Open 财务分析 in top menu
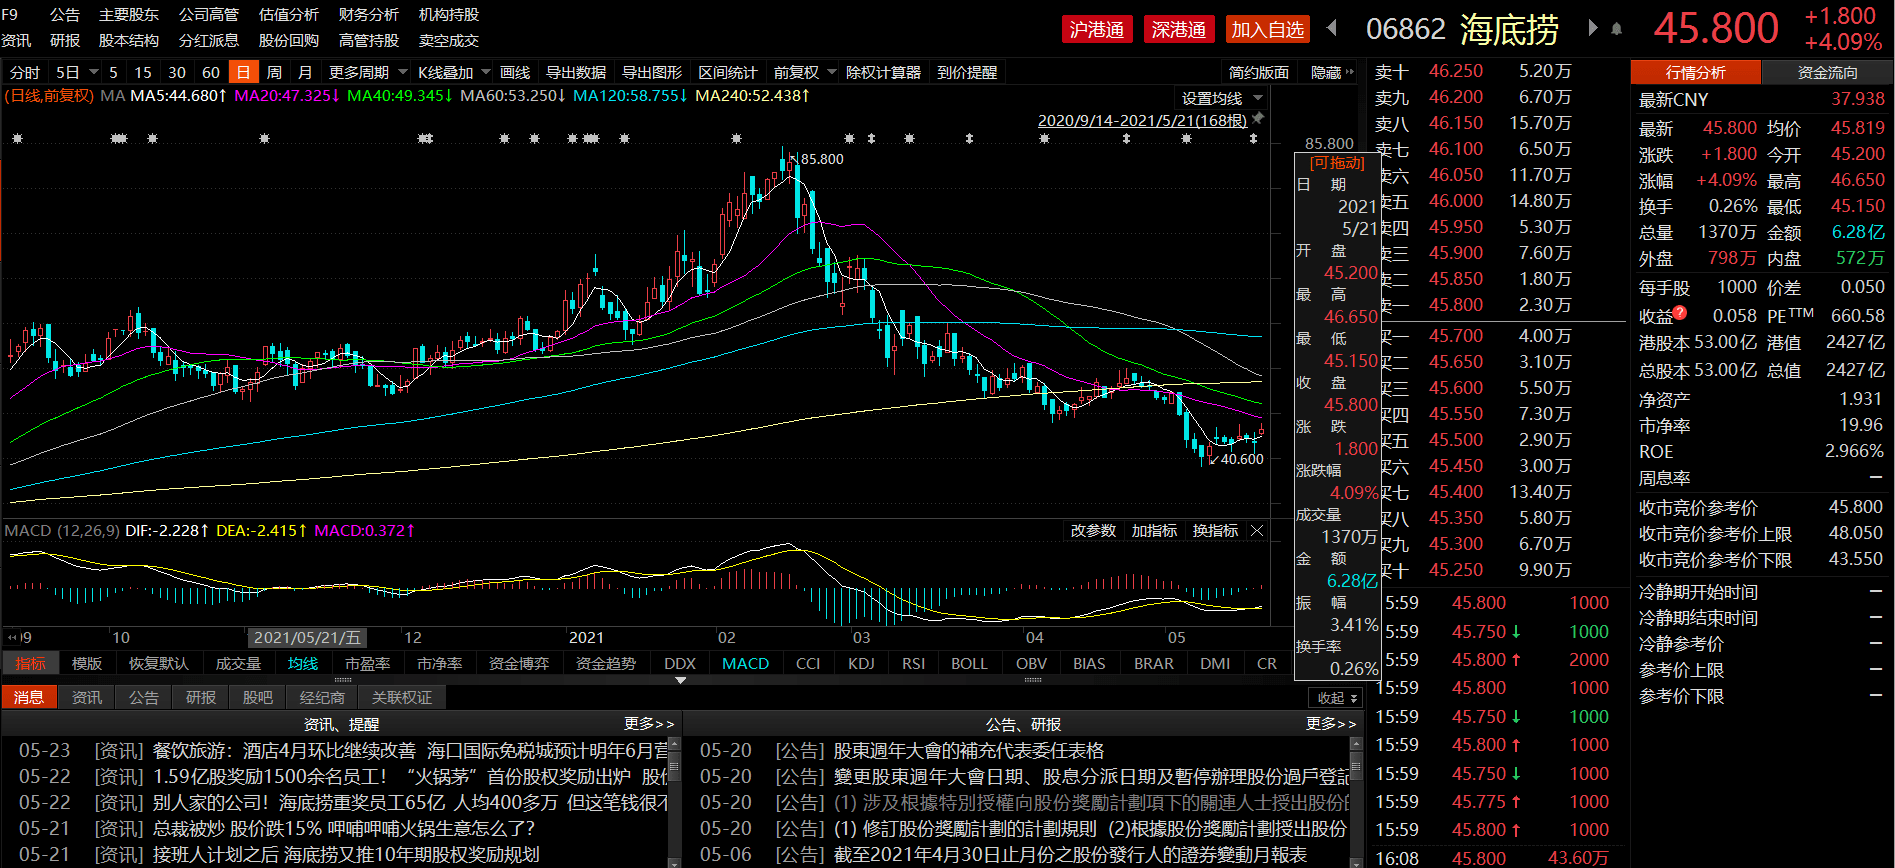1895x868 pixels. click(x=369, y=15)
